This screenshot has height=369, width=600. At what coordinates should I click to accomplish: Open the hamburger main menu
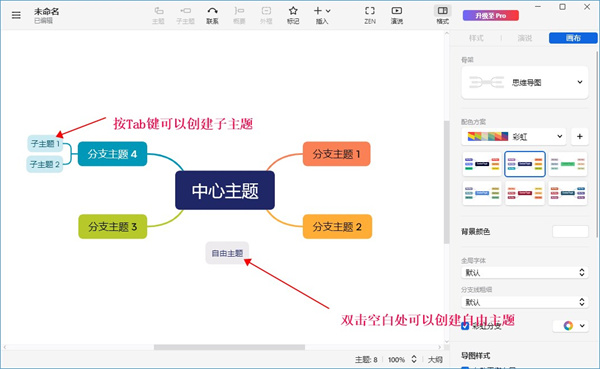pos(16,15)
